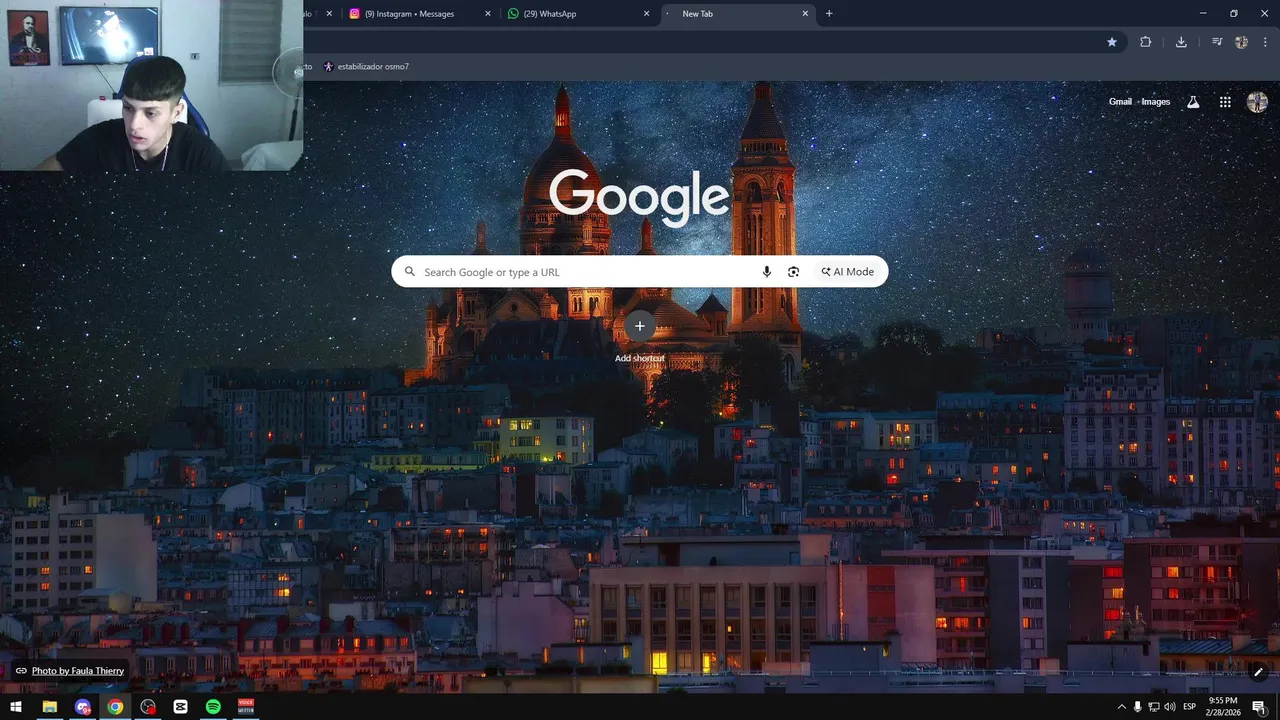Open a new tab with the plus button
Screen dimensions: 1280x720
coord(829,14)
